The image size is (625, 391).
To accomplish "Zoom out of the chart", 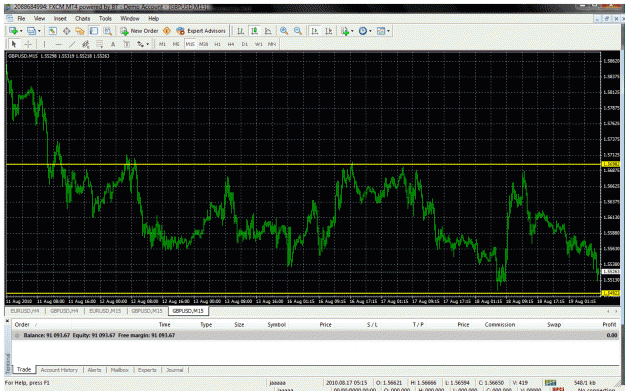I will pyautogui.click(x=298, y=31).
